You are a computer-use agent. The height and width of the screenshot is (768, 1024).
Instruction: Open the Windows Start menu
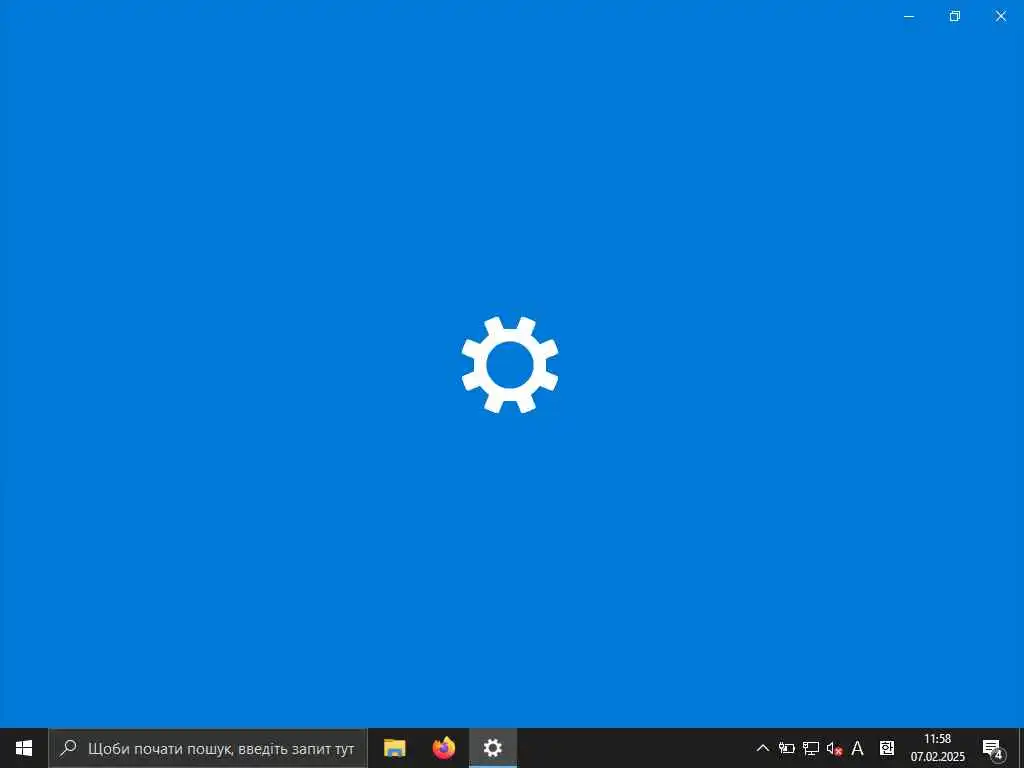[24, 748]
